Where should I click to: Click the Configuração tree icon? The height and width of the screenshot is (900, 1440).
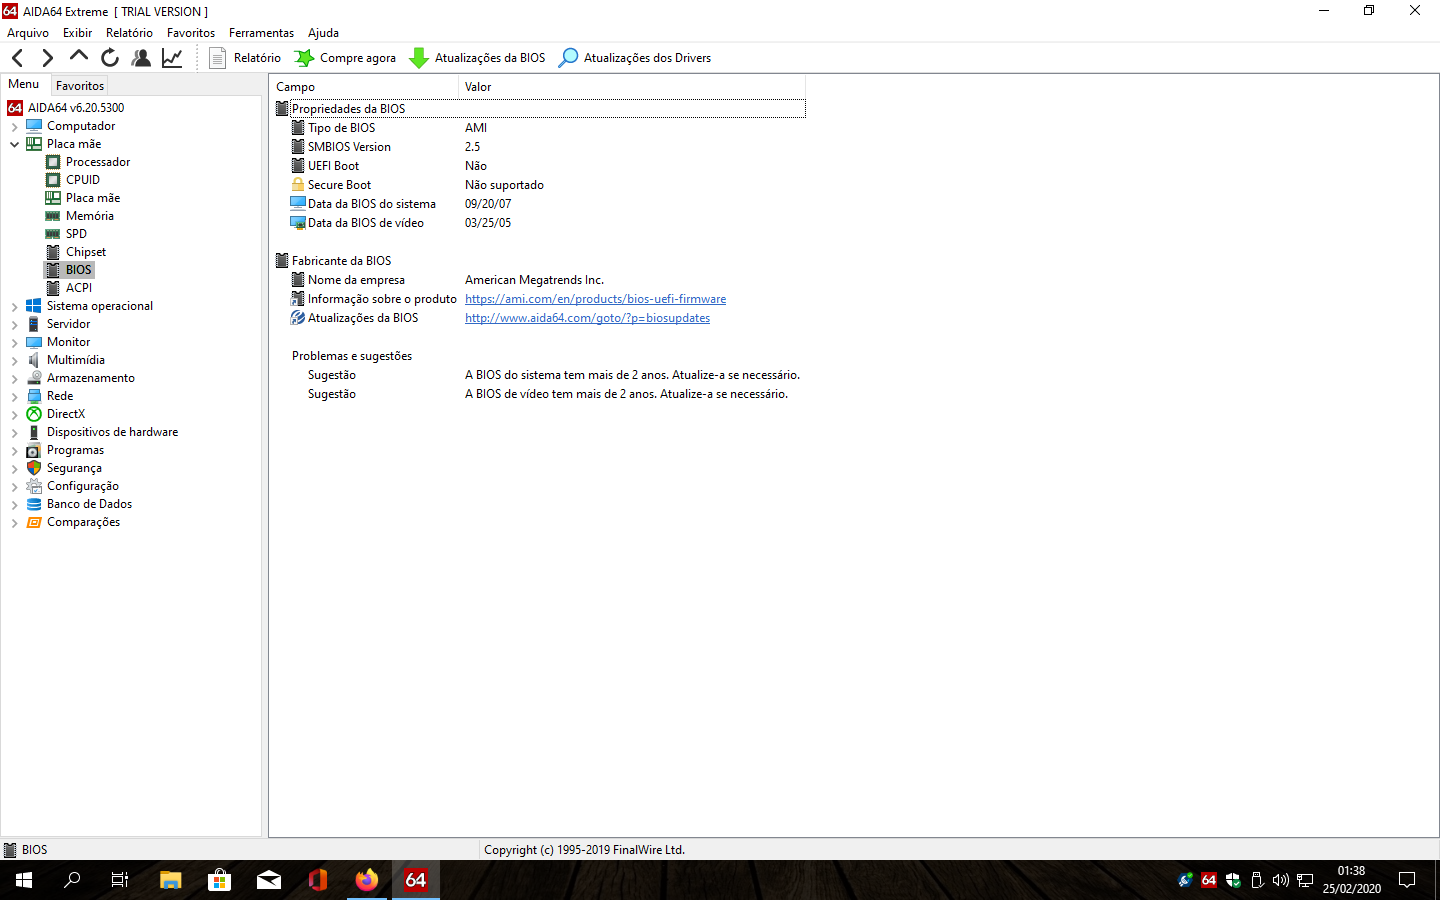(x=34, y=486)
